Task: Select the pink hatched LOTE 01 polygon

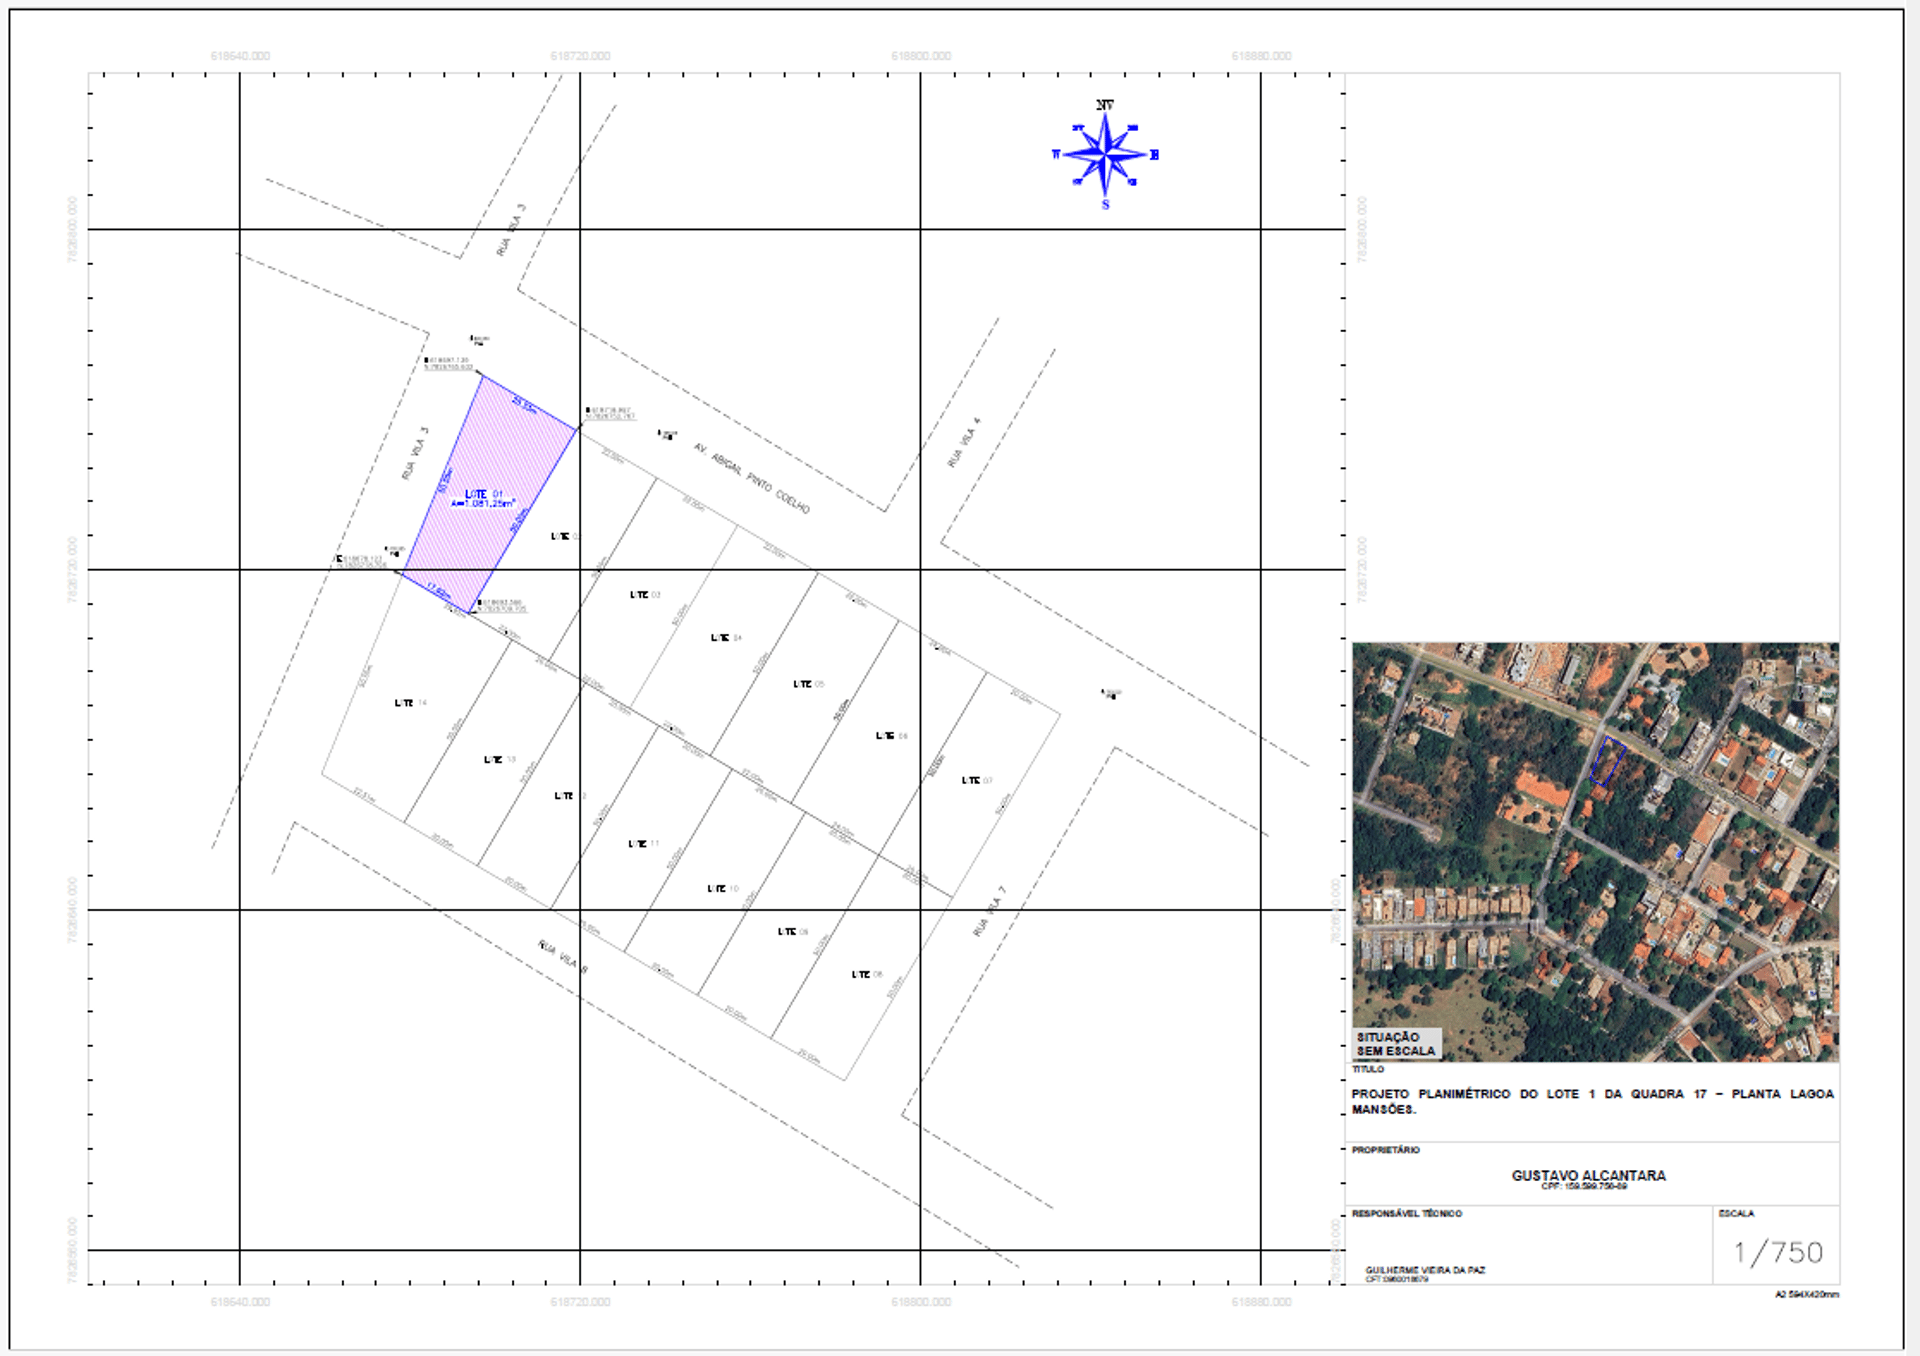Action: (x=489, y=494)
